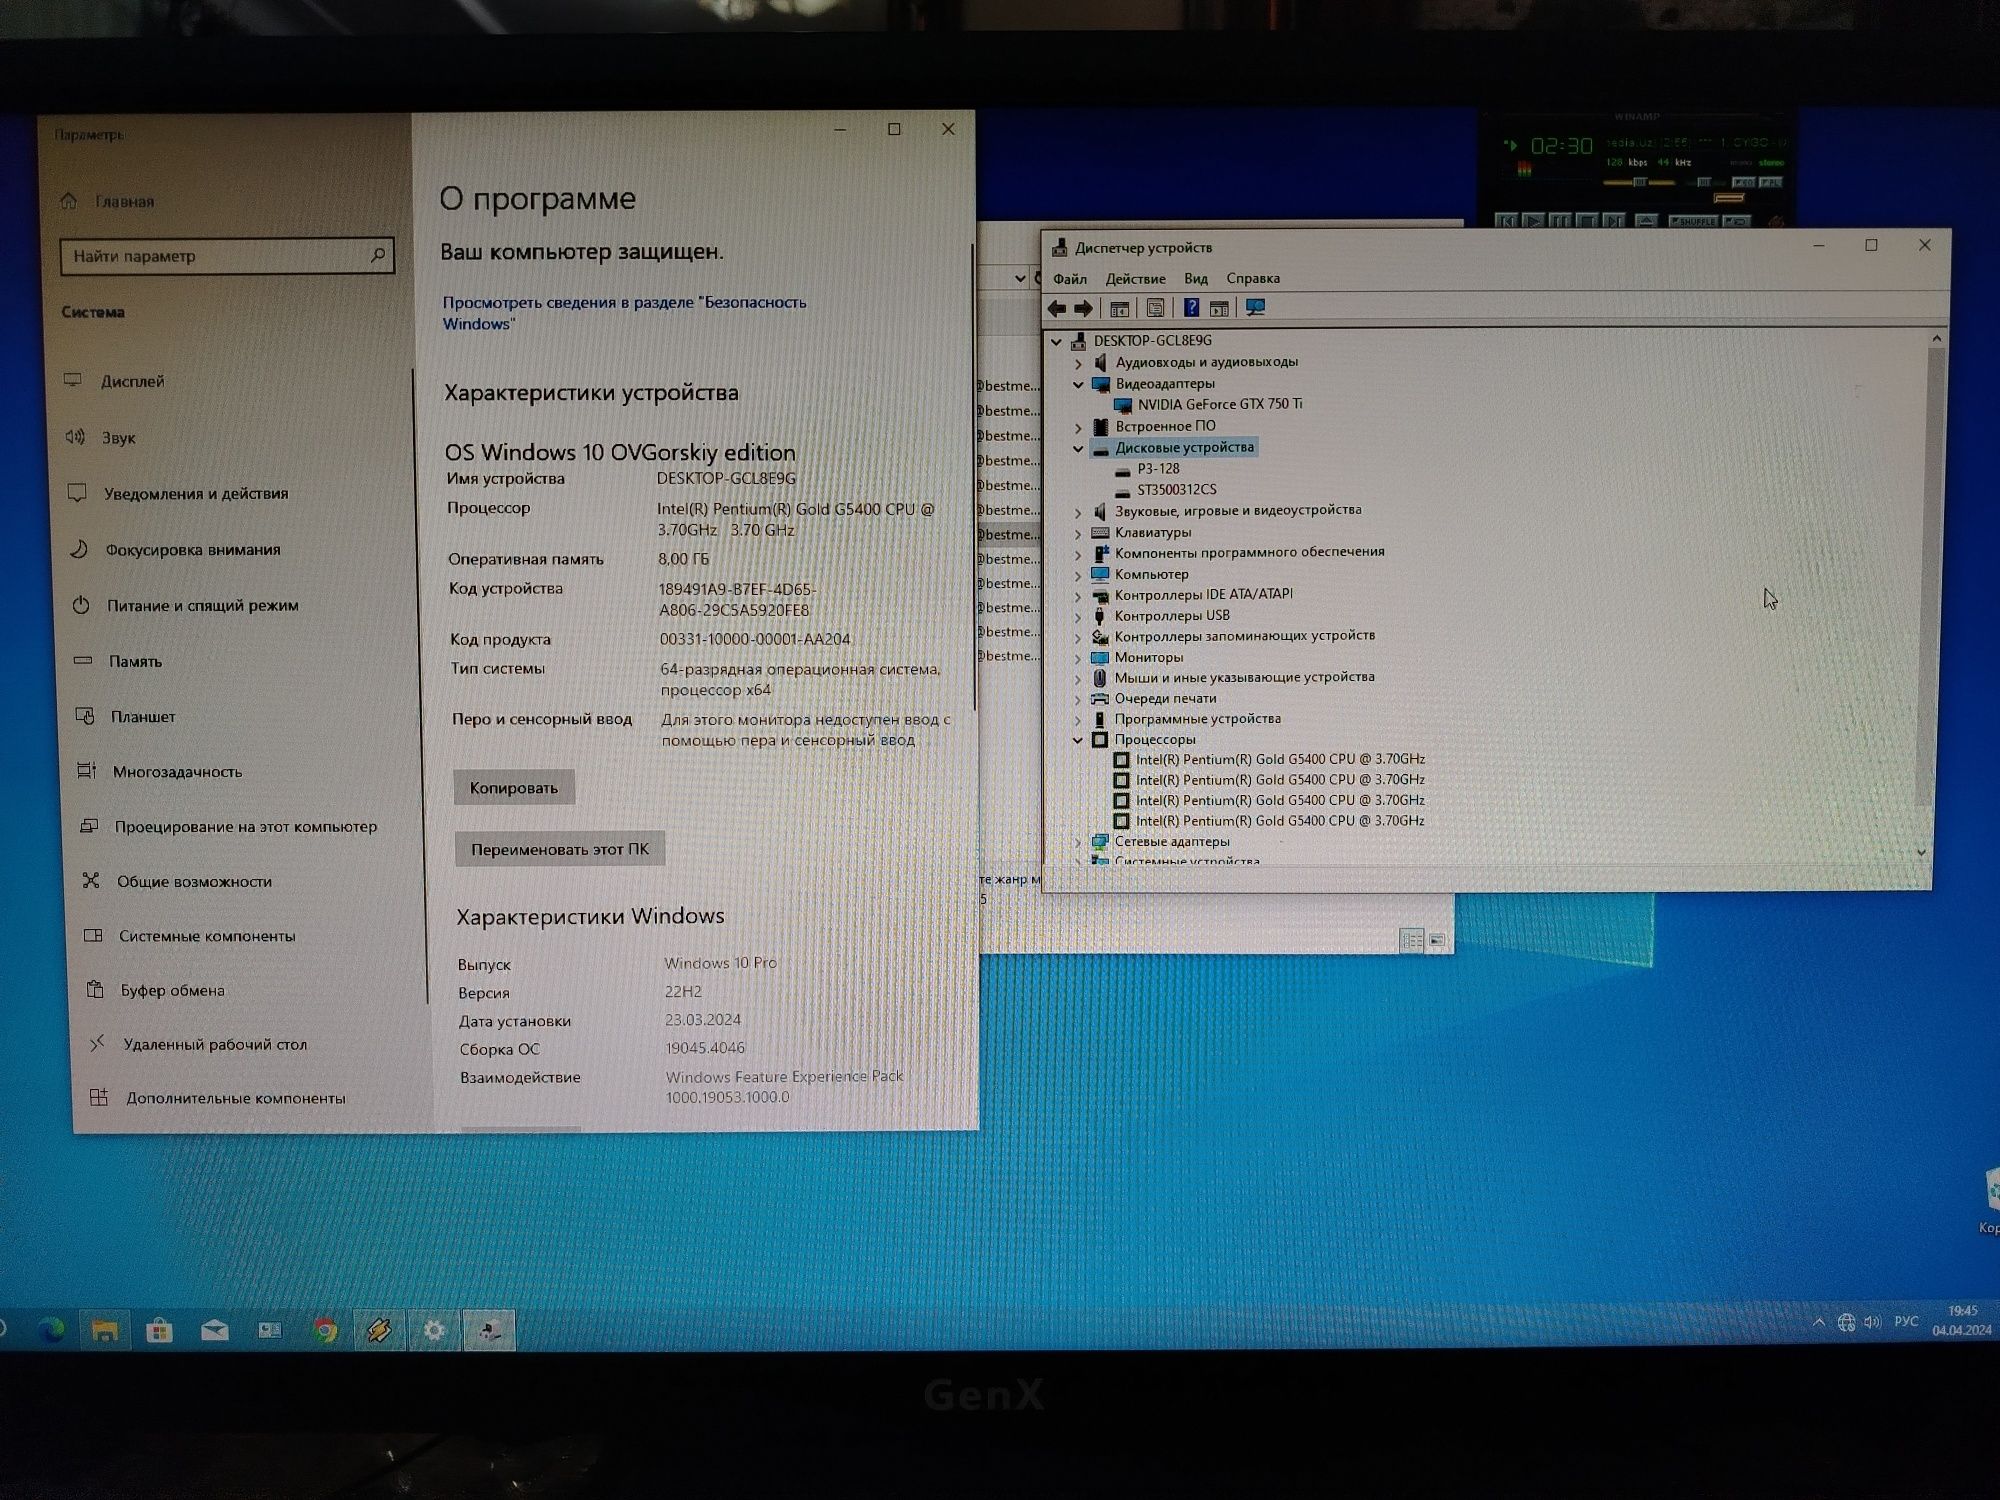The height and width of the screenshot is (1500, 2000).
Task: Open Главная home in Settings sidebar
Action: (110, 201)
